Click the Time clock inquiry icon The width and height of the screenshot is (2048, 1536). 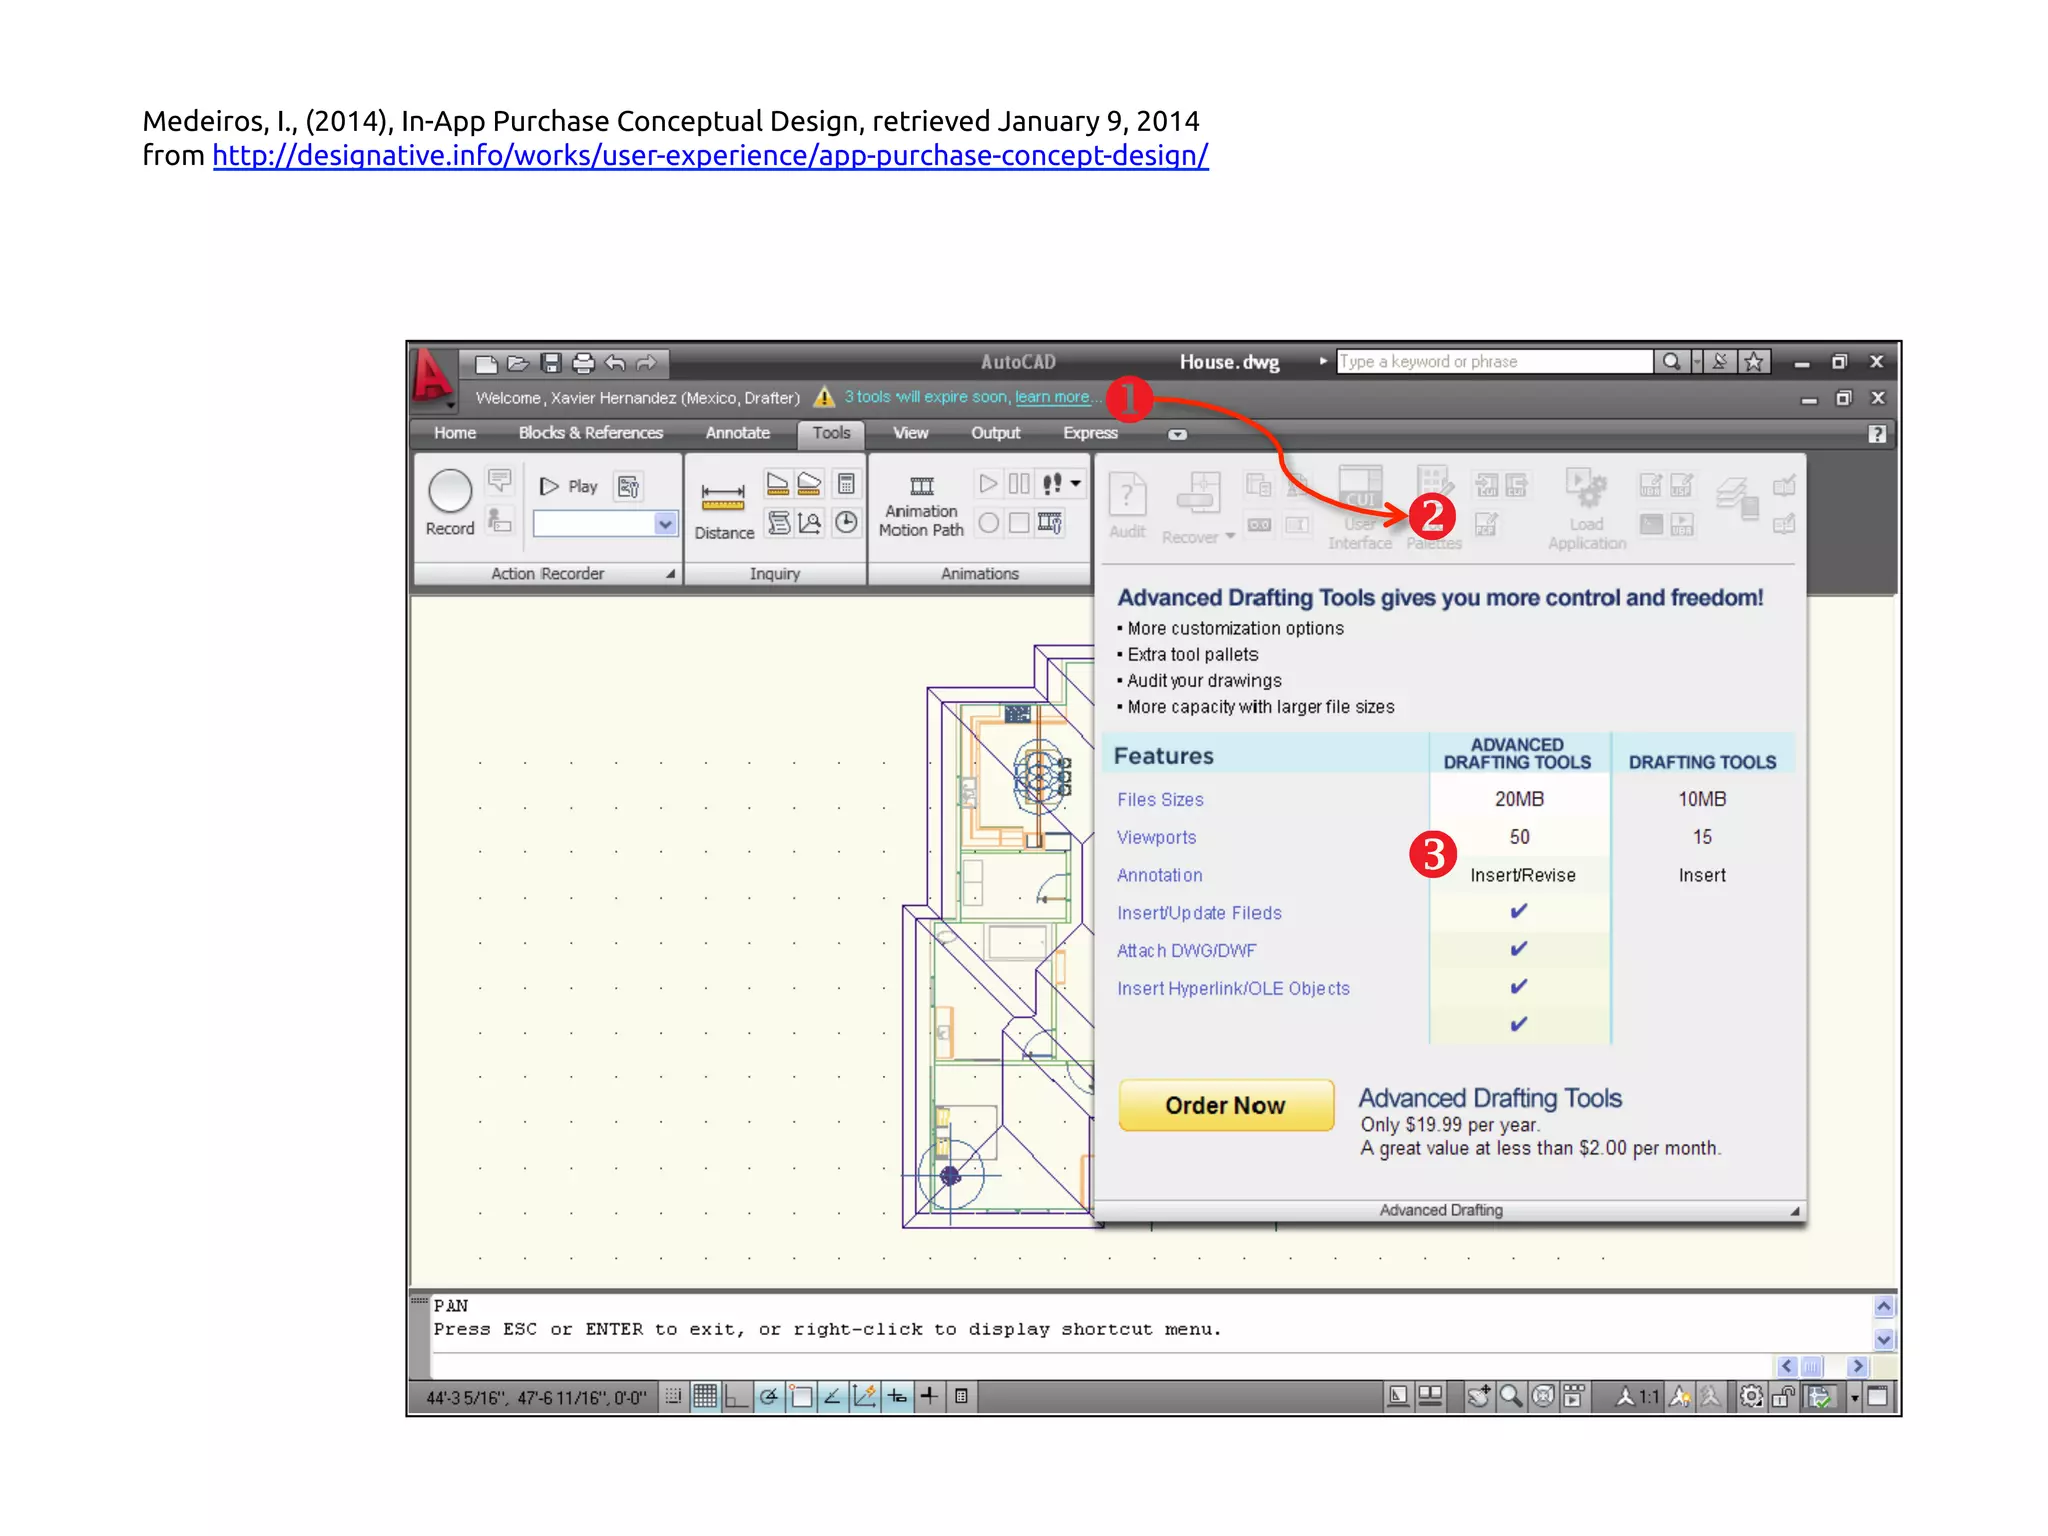846,522
